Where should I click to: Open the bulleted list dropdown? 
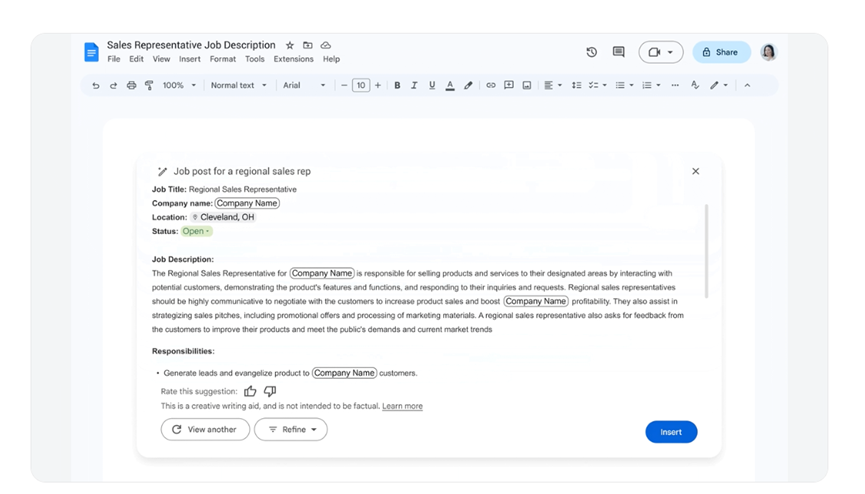pos(624,86)
